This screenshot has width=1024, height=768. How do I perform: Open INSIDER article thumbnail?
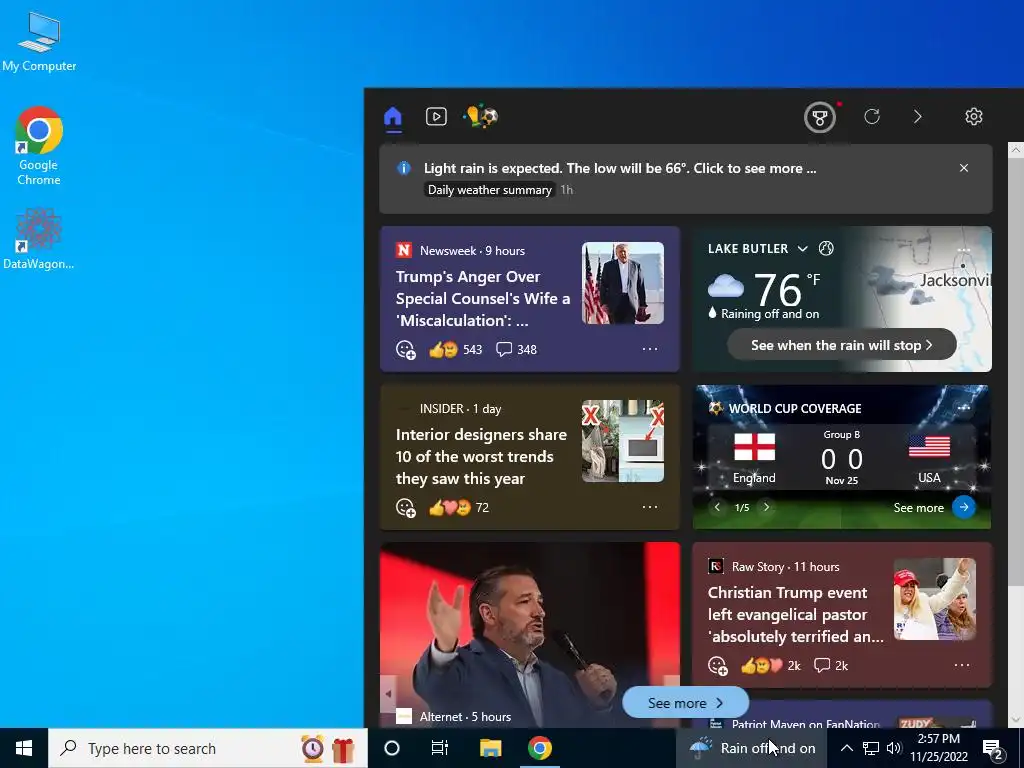pos(622,441)
